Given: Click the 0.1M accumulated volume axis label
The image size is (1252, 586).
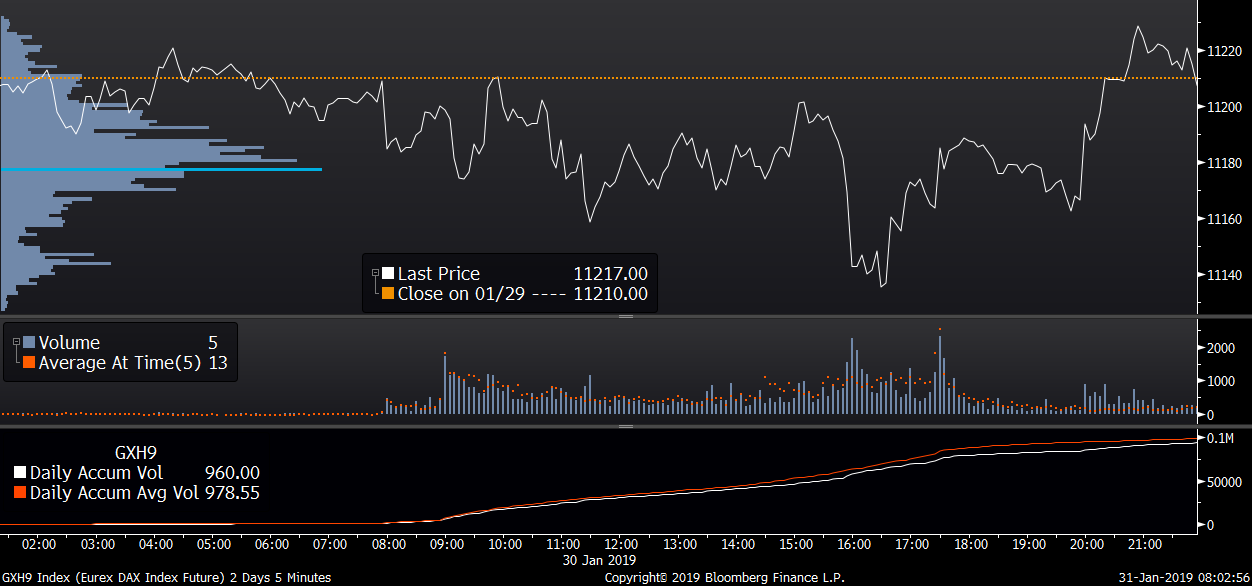Looking at the screenshot, I should pyautogui.click(x=1220, y=439).
